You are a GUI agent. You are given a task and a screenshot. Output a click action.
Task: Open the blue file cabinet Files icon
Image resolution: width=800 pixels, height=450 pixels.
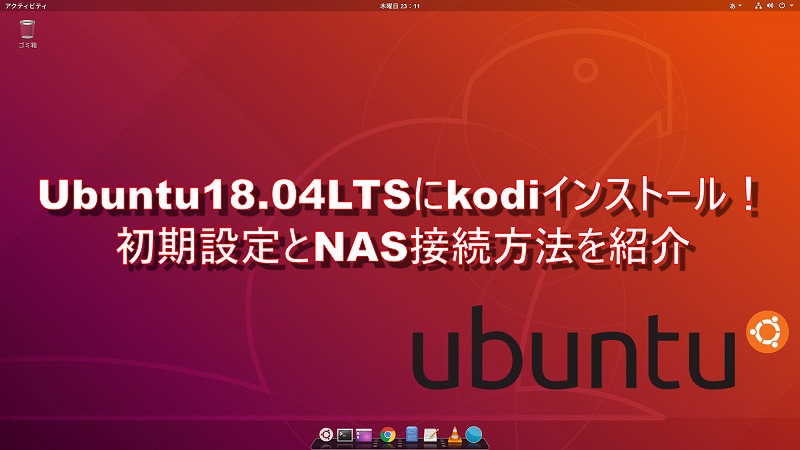click(x=412, y=434)
